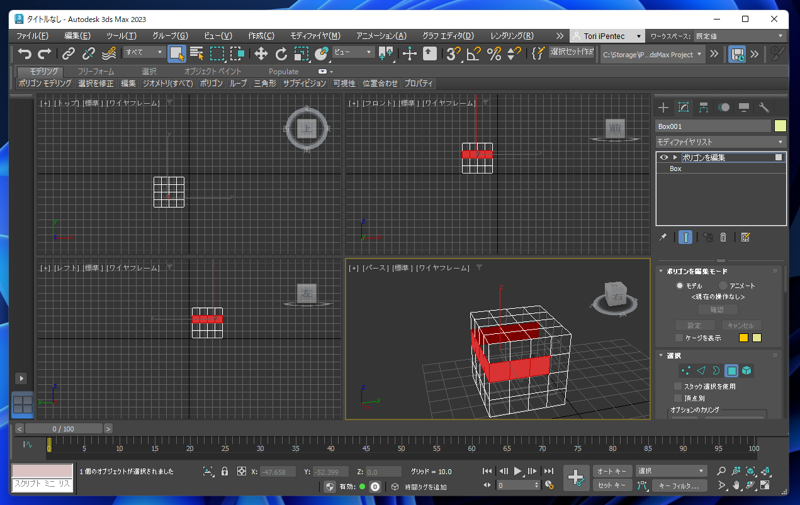
Task: Select Element sub-object cube icon
Action: (x=746, y=371)
